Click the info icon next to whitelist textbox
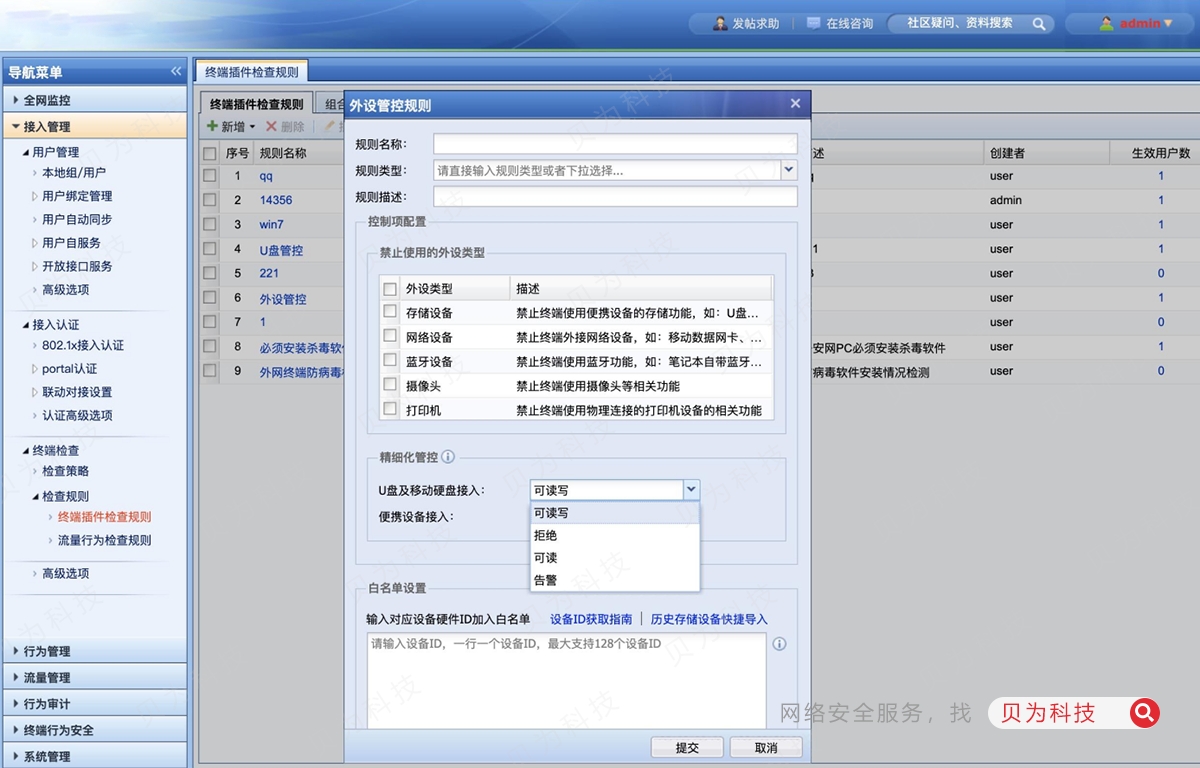This screenshot has width=1200, height=768. [x=780, y=644]
